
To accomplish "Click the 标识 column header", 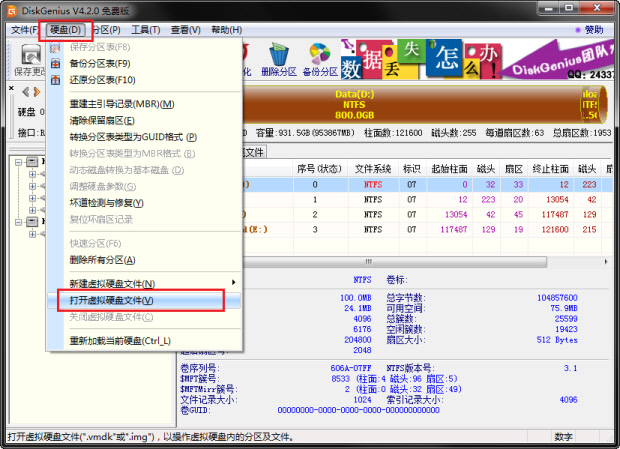I will (x=412, y=169).
